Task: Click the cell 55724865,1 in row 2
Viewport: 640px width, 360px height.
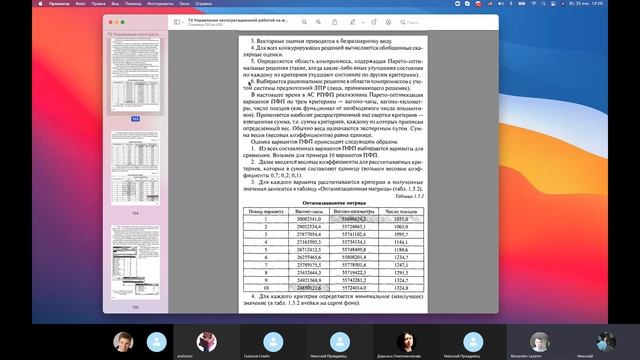Action: pyautogui.click(x=353, y=227)
